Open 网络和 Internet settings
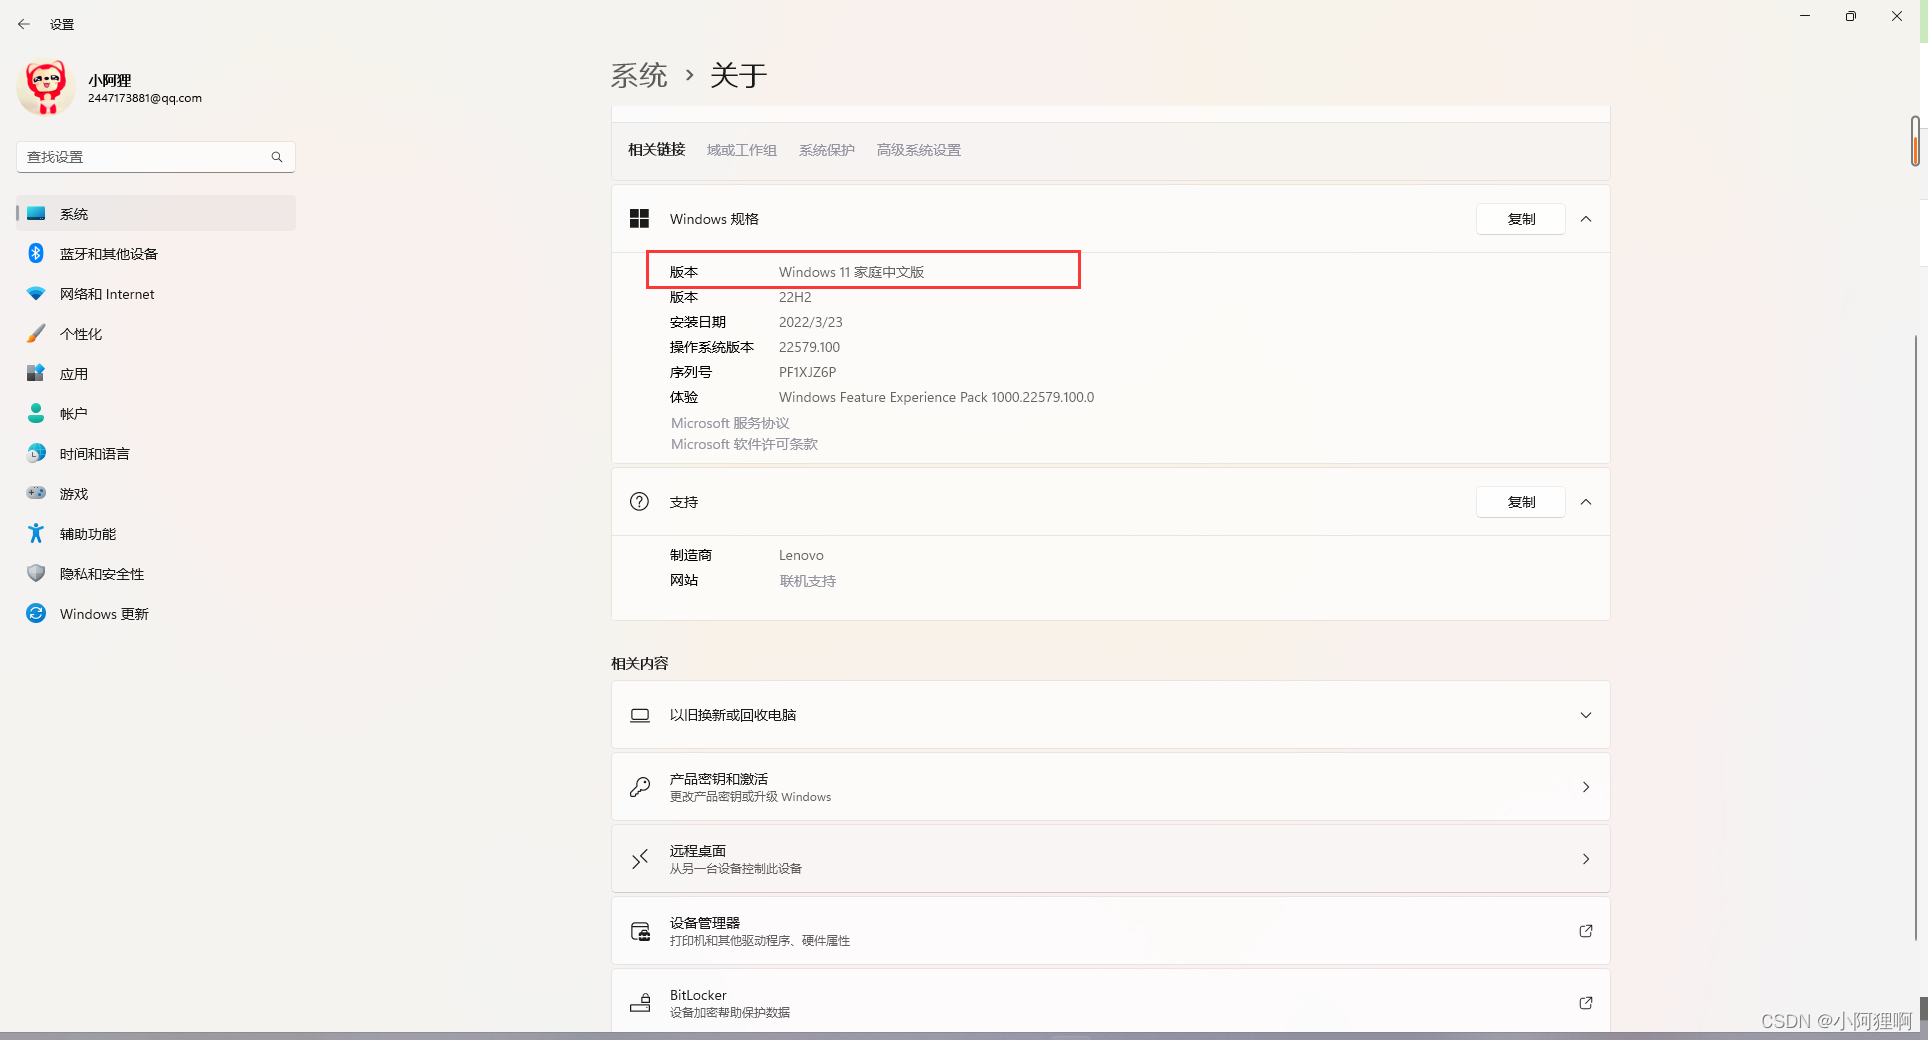 pyautogui.click(x=155, y=294)
